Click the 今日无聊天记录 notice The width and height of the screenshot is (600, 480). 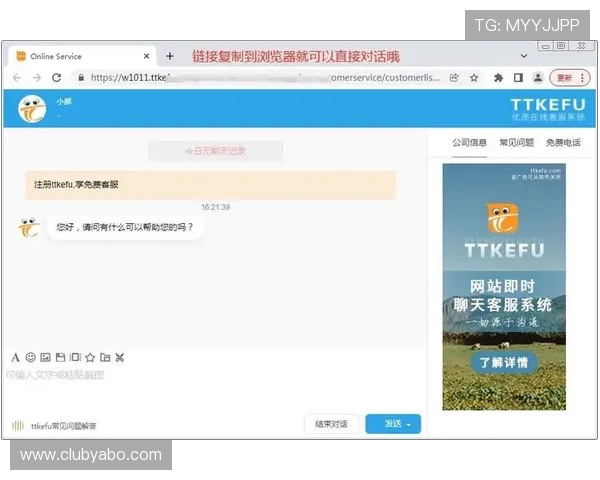pyautogui.click(x=215, y=151)
